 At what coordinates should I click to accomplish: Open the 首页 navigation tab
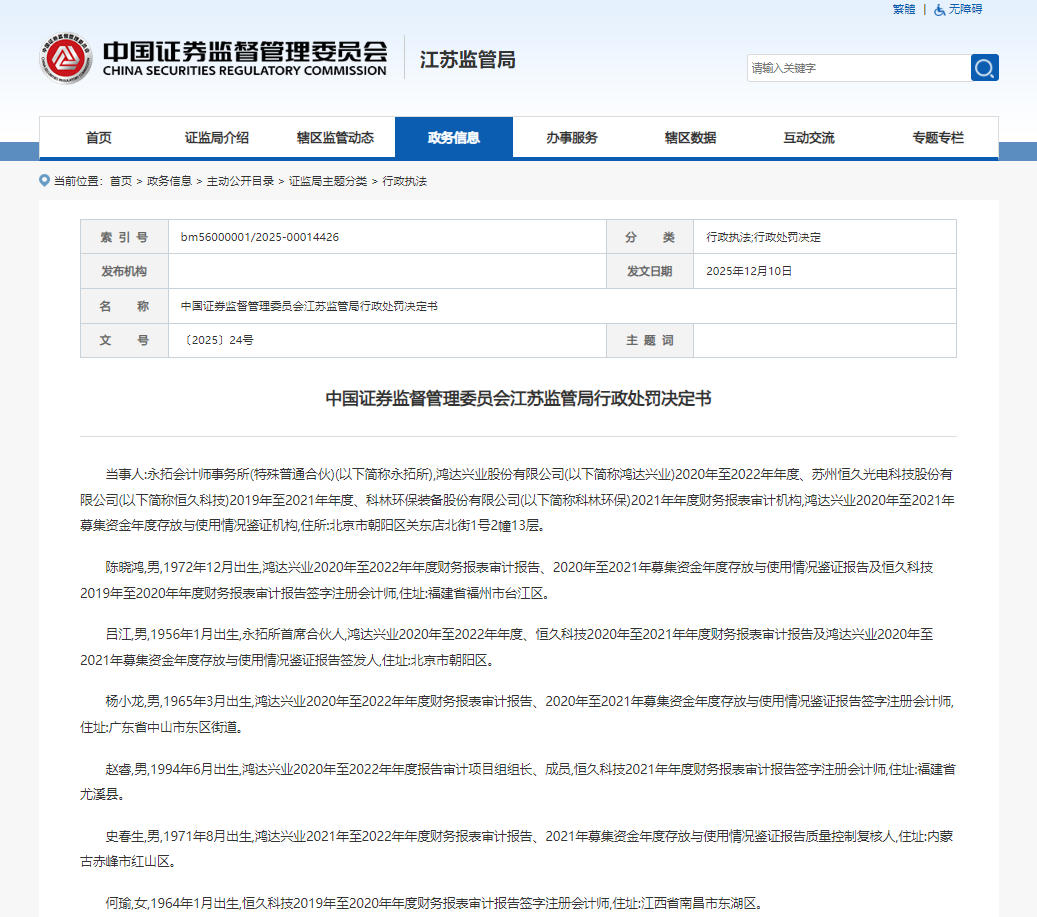pyautogui.click(x=98, y=138)
